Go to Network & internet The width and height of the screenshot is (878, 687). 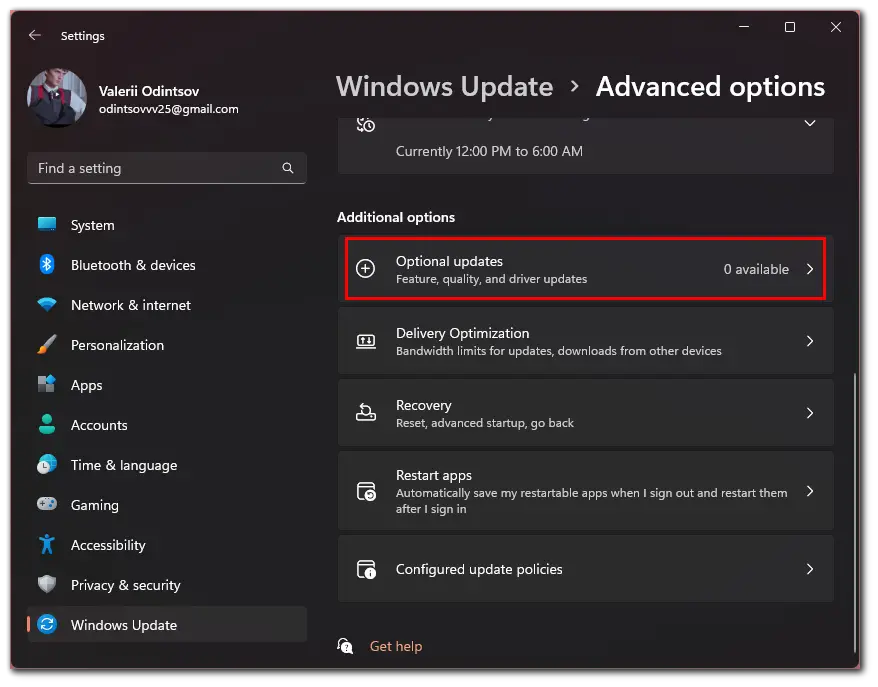(167, 305)
